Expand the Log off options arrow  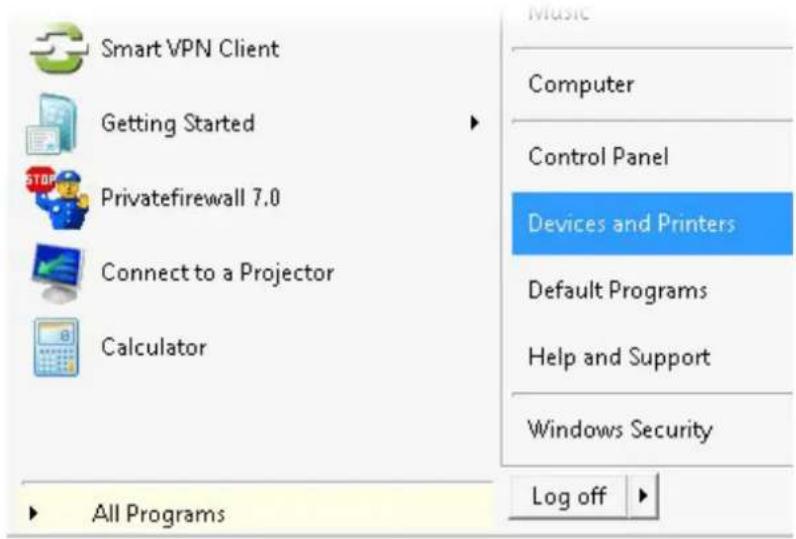[x=643, y=495]
